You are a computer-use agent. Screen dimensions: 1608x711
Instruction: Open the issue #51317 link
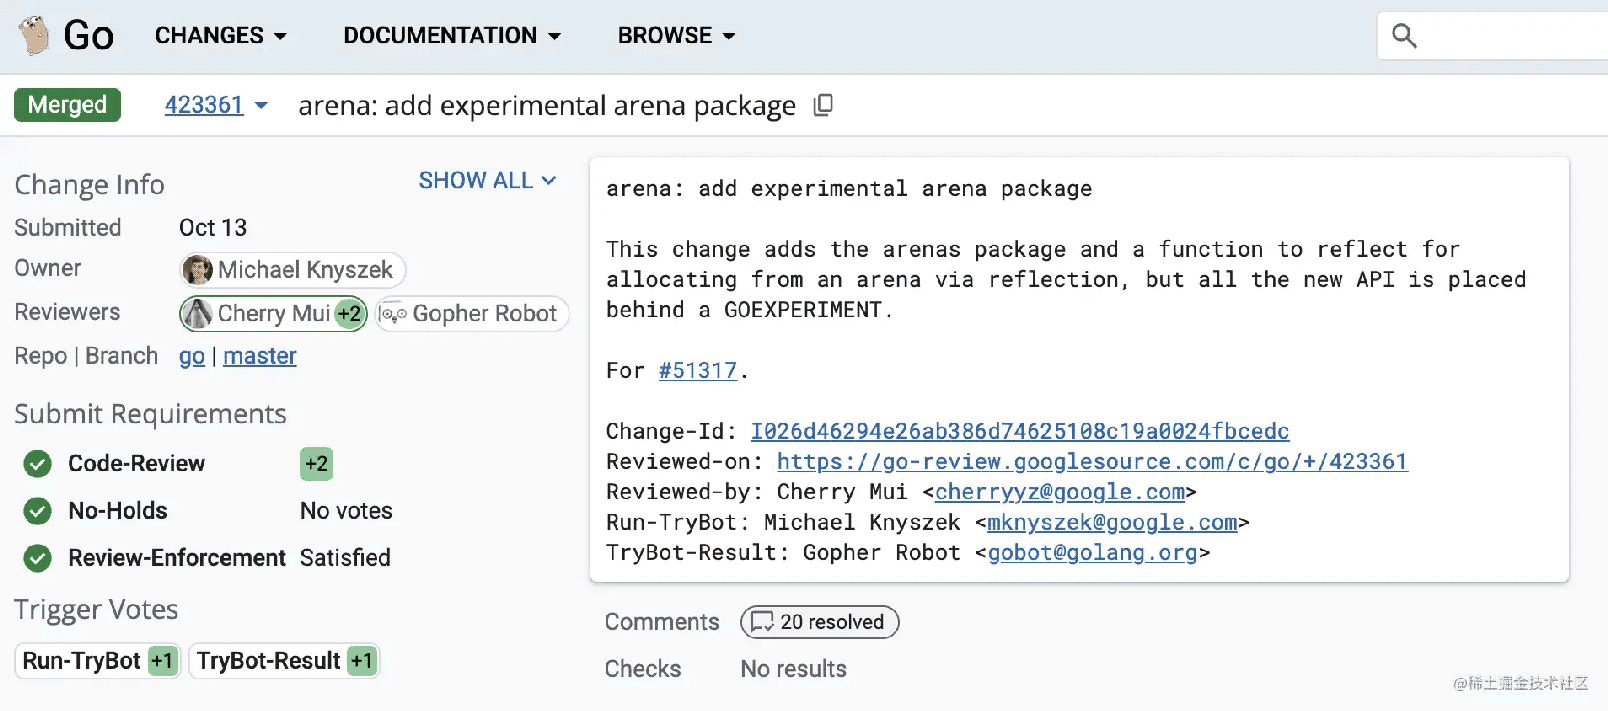coord(697,371)
